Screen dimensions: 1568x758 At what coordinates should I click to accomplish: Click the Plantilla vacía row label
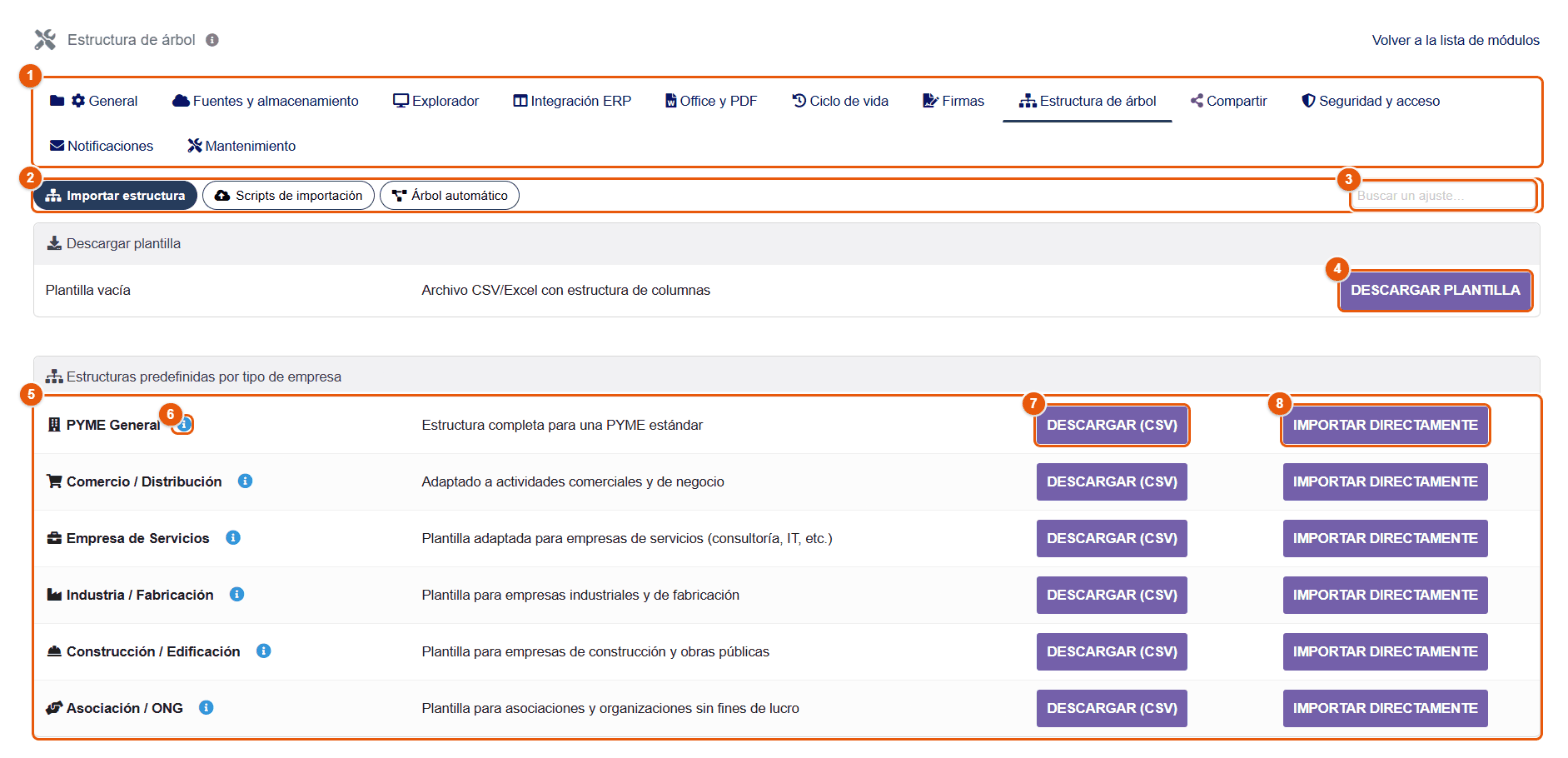coord(88,290)
